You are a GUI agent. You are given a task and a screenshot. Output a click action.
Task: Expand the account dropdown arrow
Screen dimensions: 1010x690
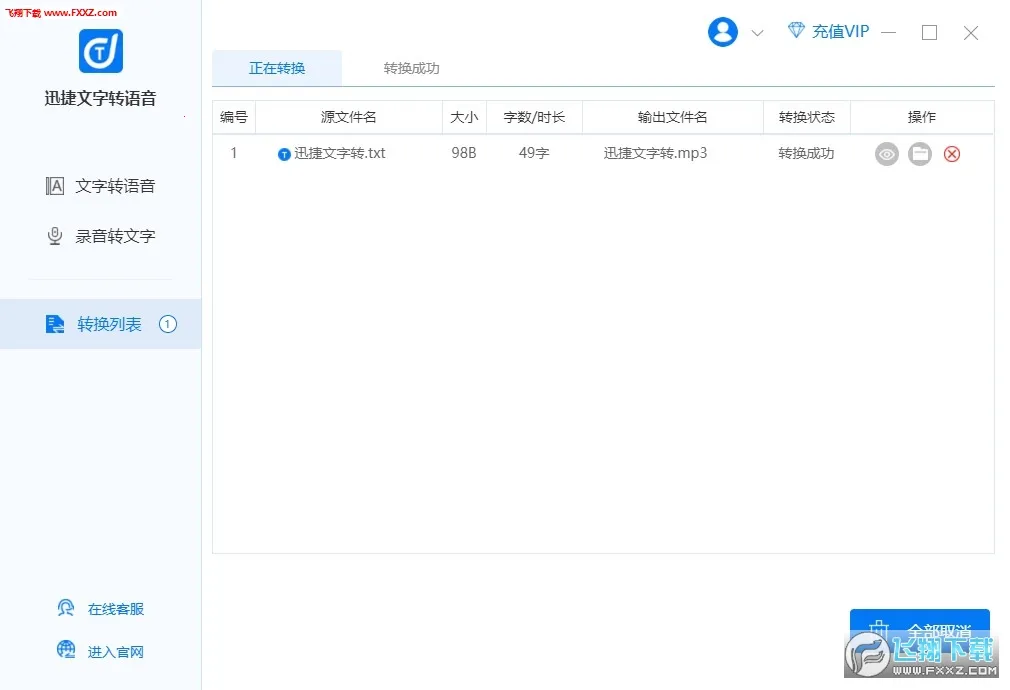[757, 33]
